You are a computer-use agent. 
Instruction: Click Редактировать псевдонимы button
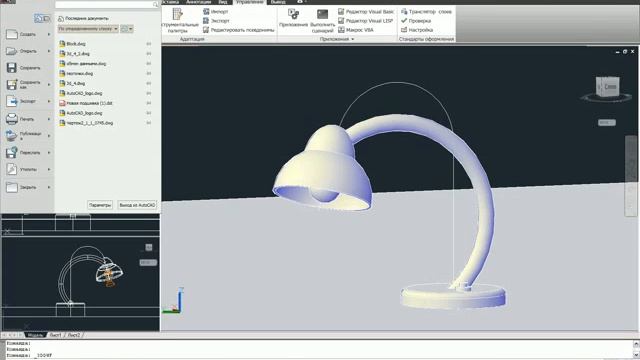(239, 30)
